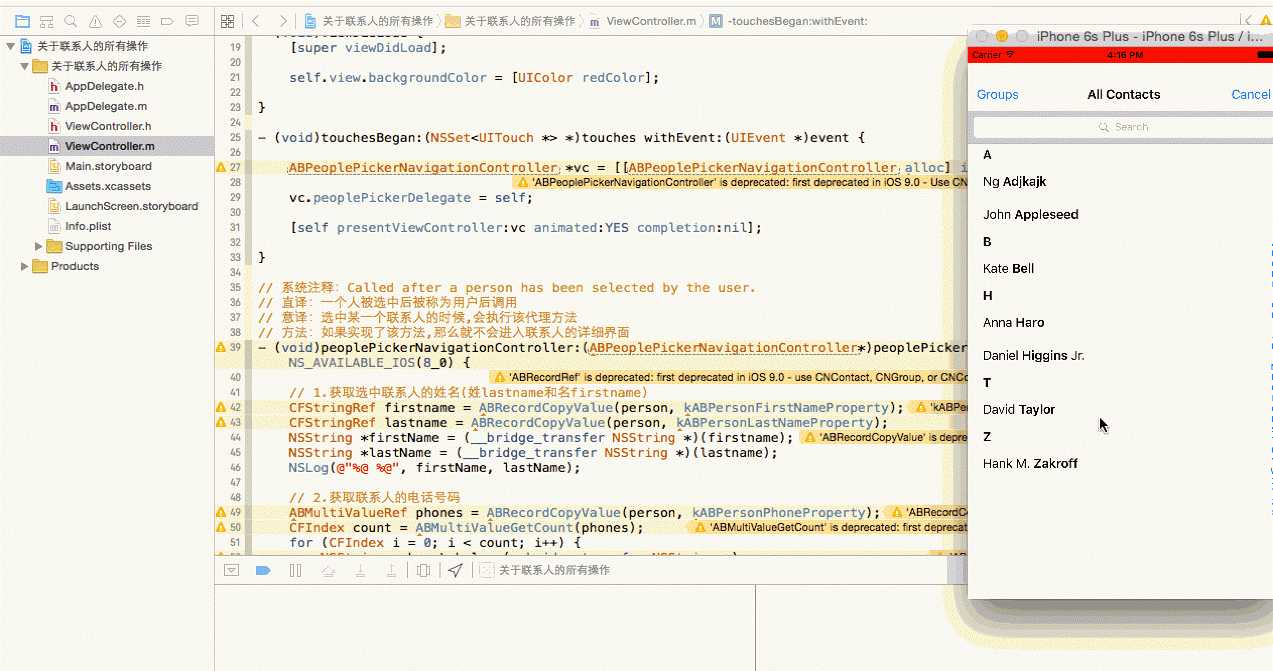1273x671 pixels.
Task: Open the Debug View Hierarchy icon
Action: 423,570
